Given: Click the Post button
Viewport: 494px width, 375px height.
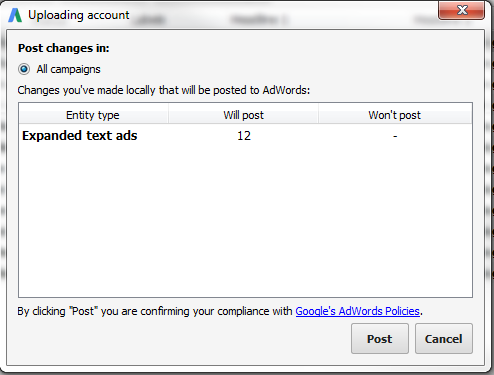Looking at the screenshot, I should pyautogui.click(x=380, y=339).
